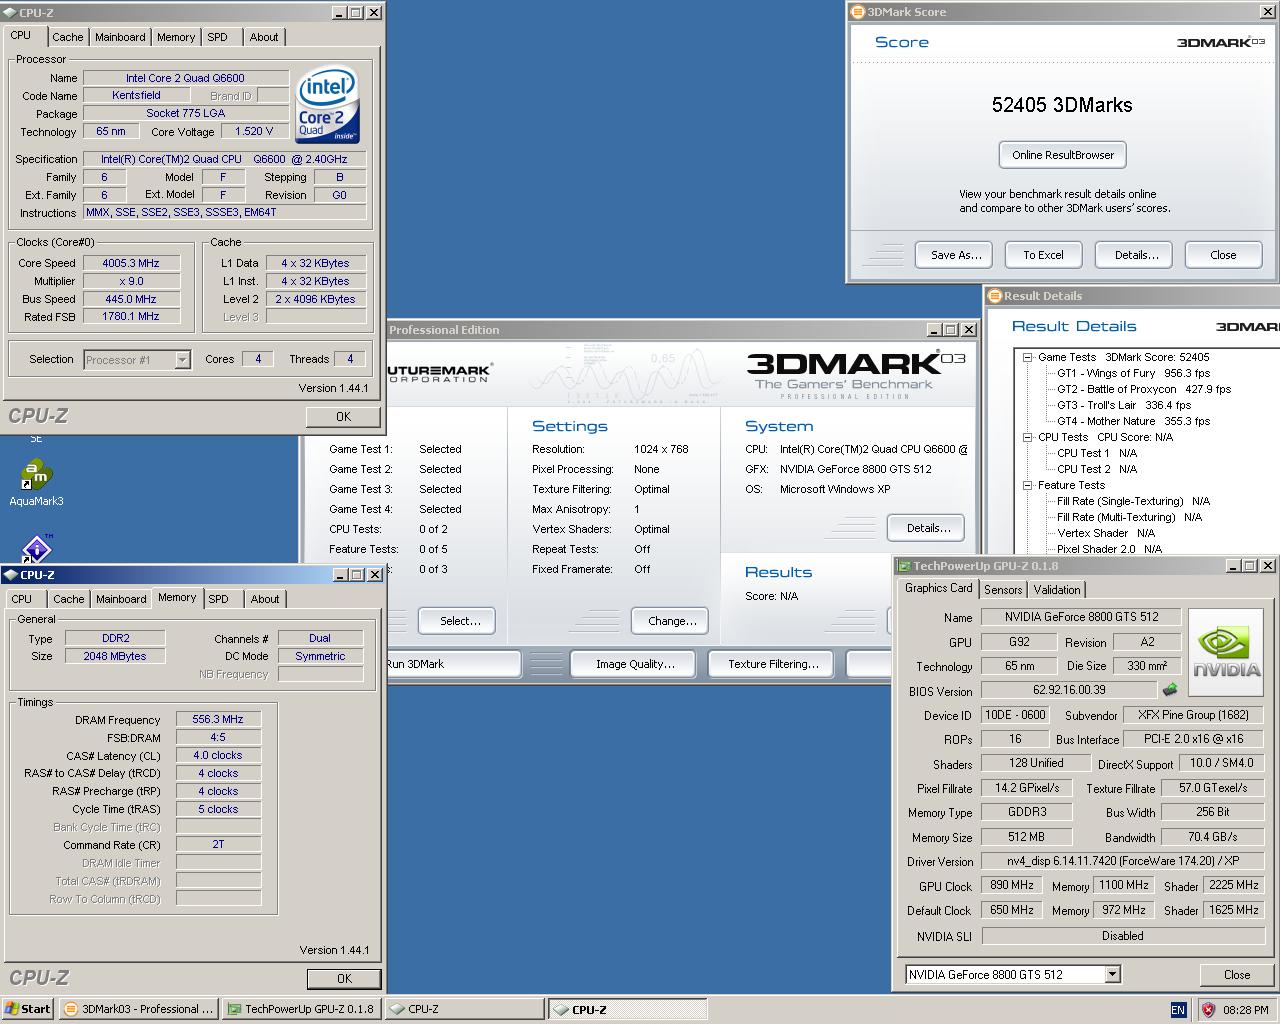Click OK in top CPU-Z window
1280x1024 pixels.
click(343, 417)
